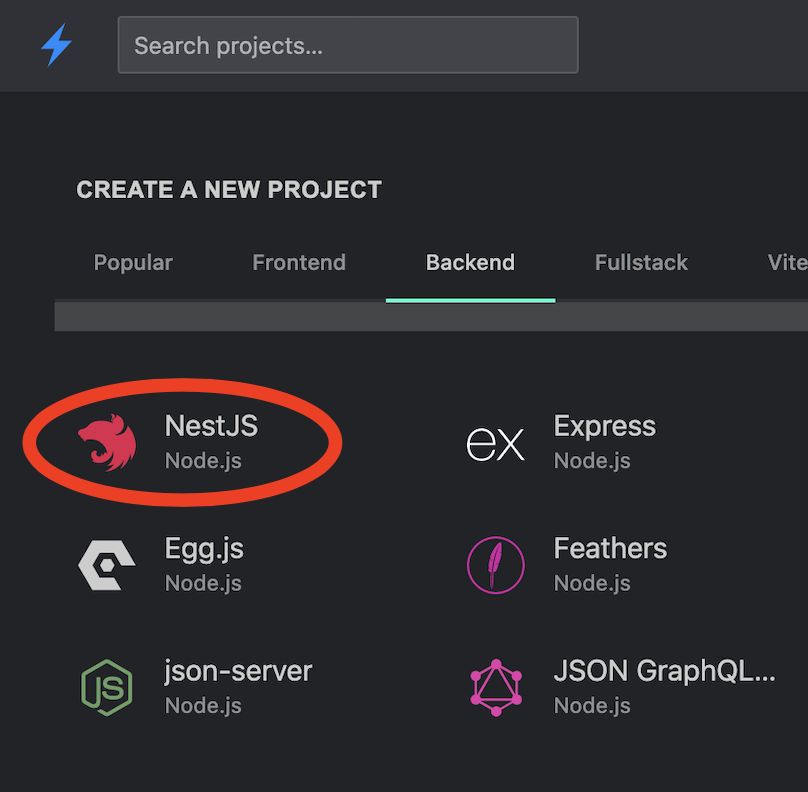Choose the Feathers project title
Screen dimensions: 808x792
coord(610,548)
